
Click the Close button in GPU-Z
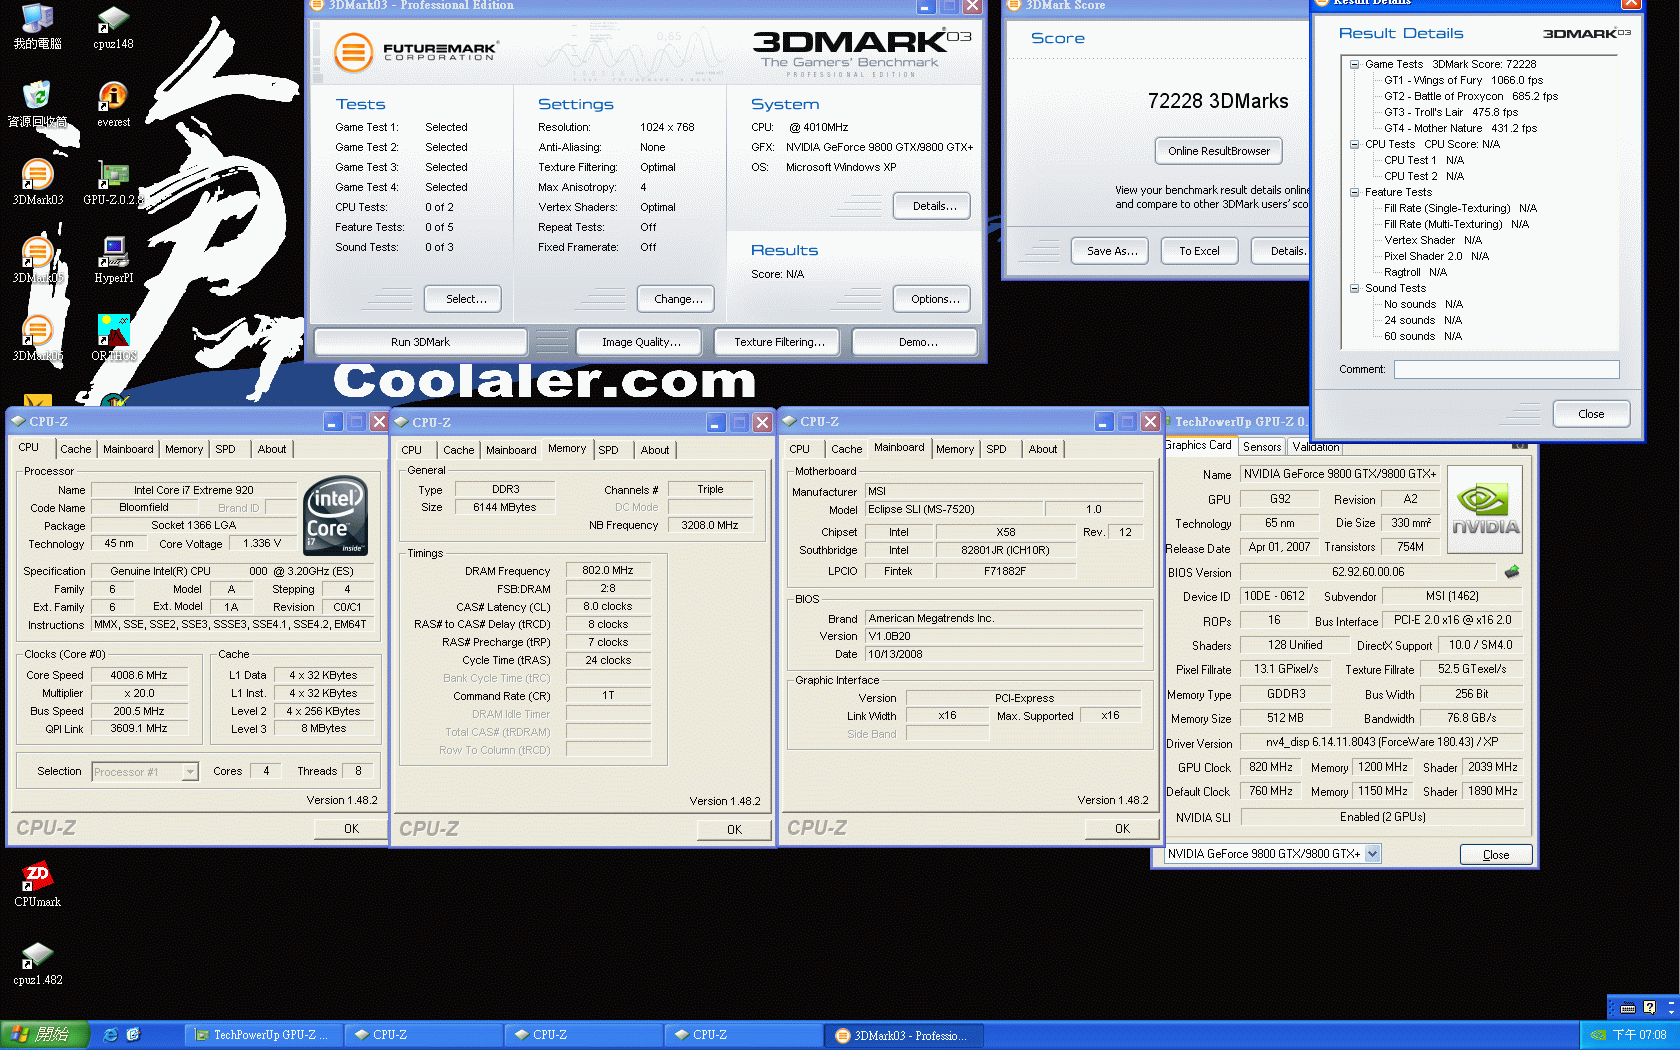pos(1496,855)
